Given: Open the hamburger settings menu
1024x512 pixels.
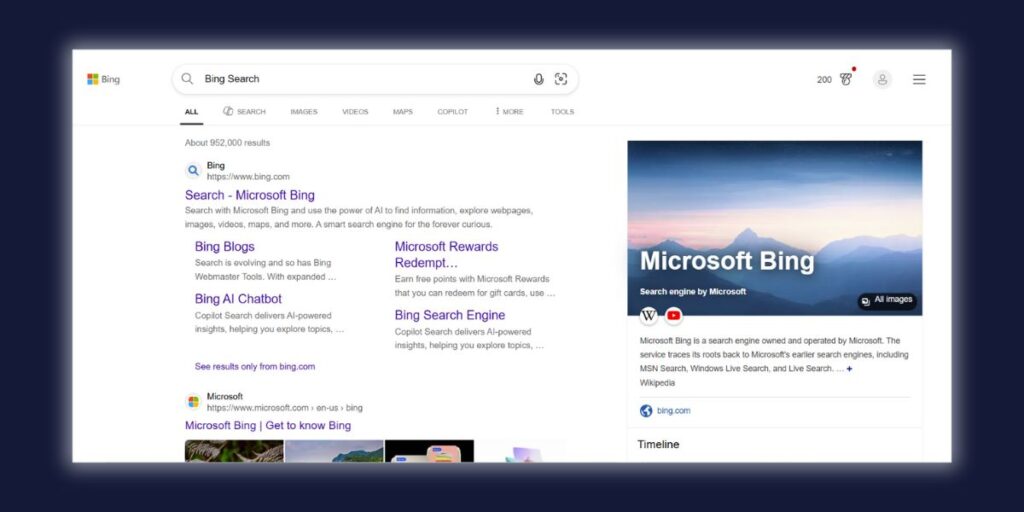Looking at the screenshot, I should 919,79.
